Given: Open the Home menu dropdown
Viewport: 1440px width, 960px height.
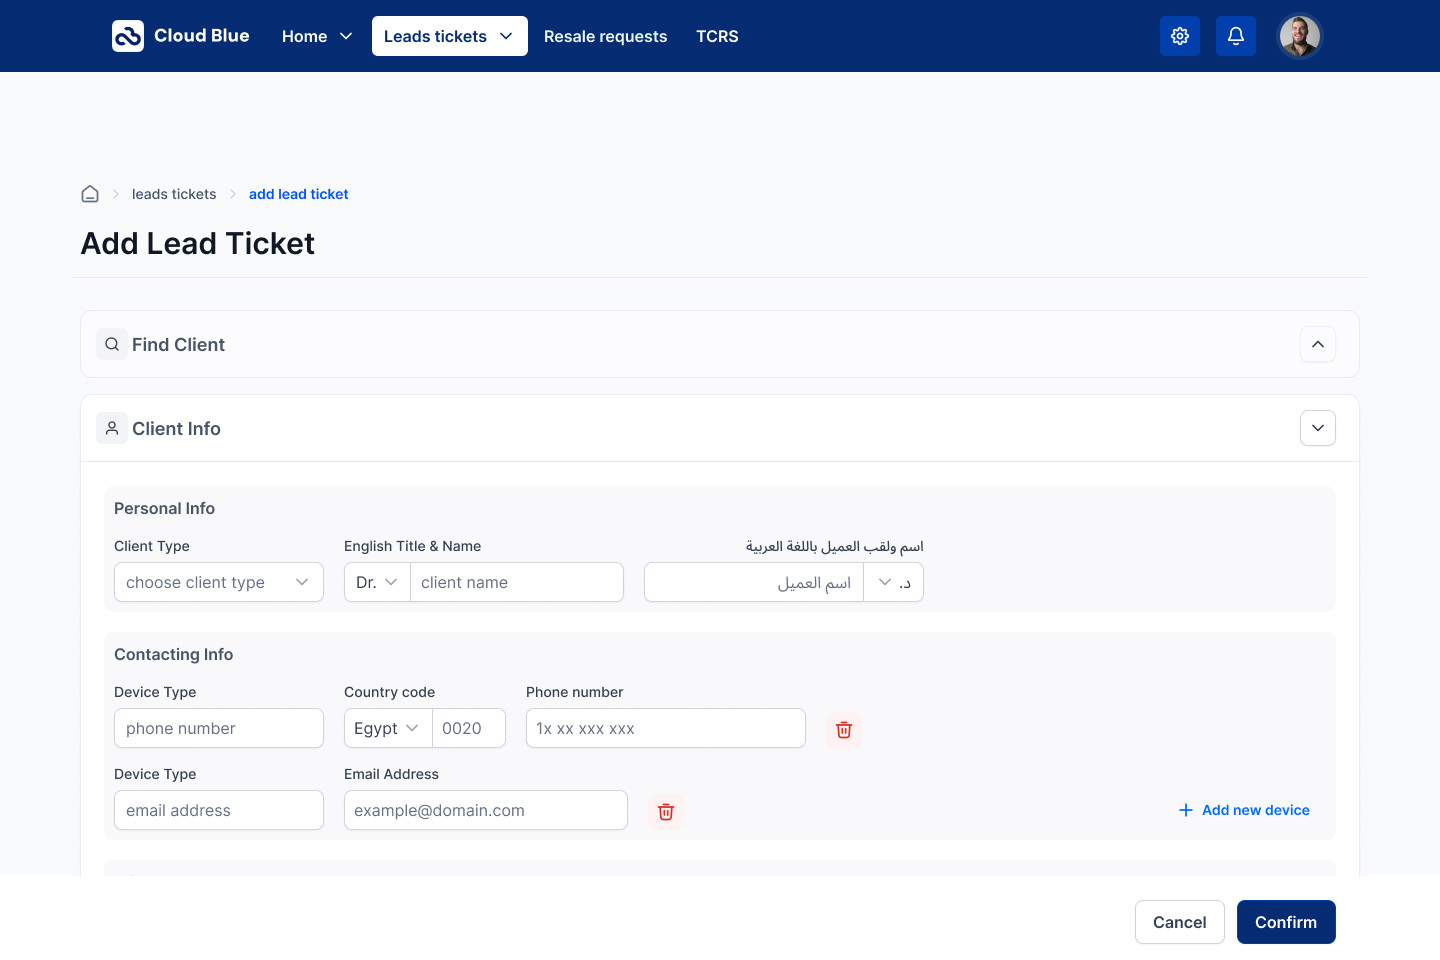Looking at the screenshot, I should (x=317, y=36).
